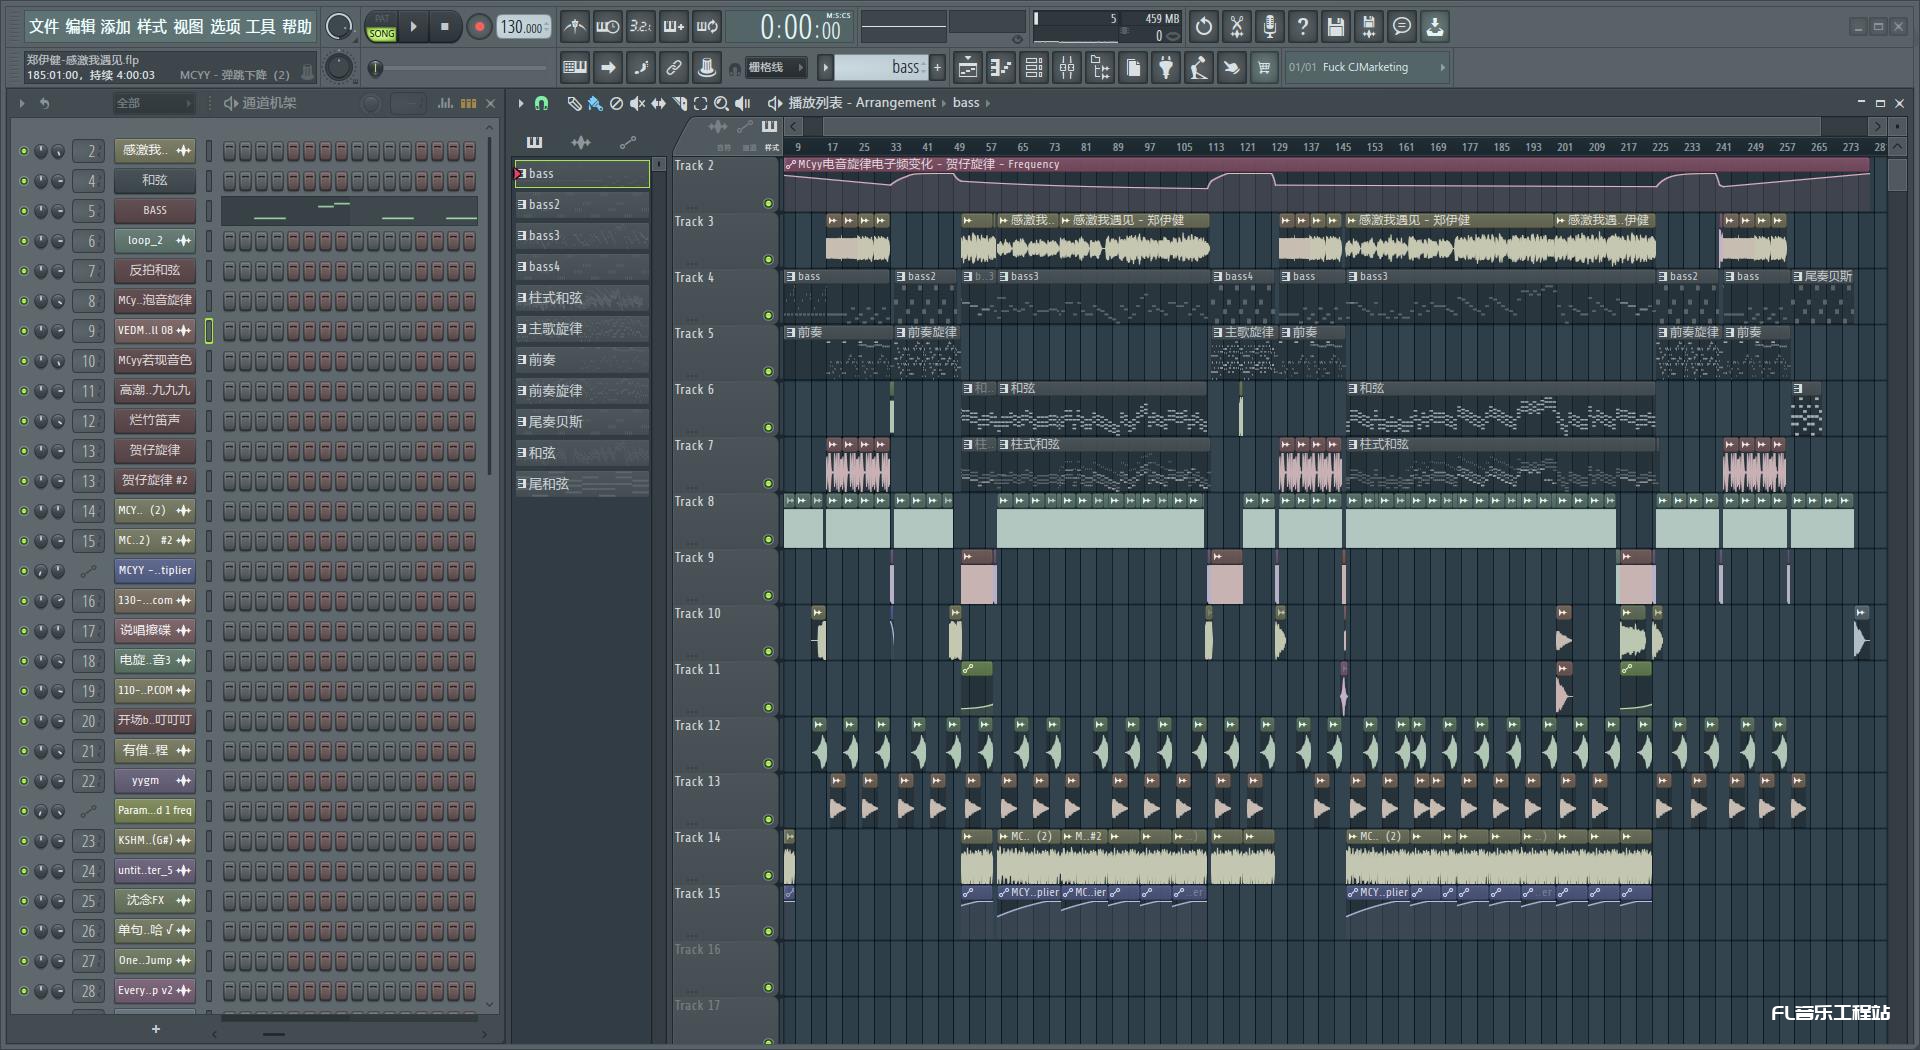Click the arrow after bass in breadcrumb
This screenshot has height=1050, width=1920.
pos(988,103)
